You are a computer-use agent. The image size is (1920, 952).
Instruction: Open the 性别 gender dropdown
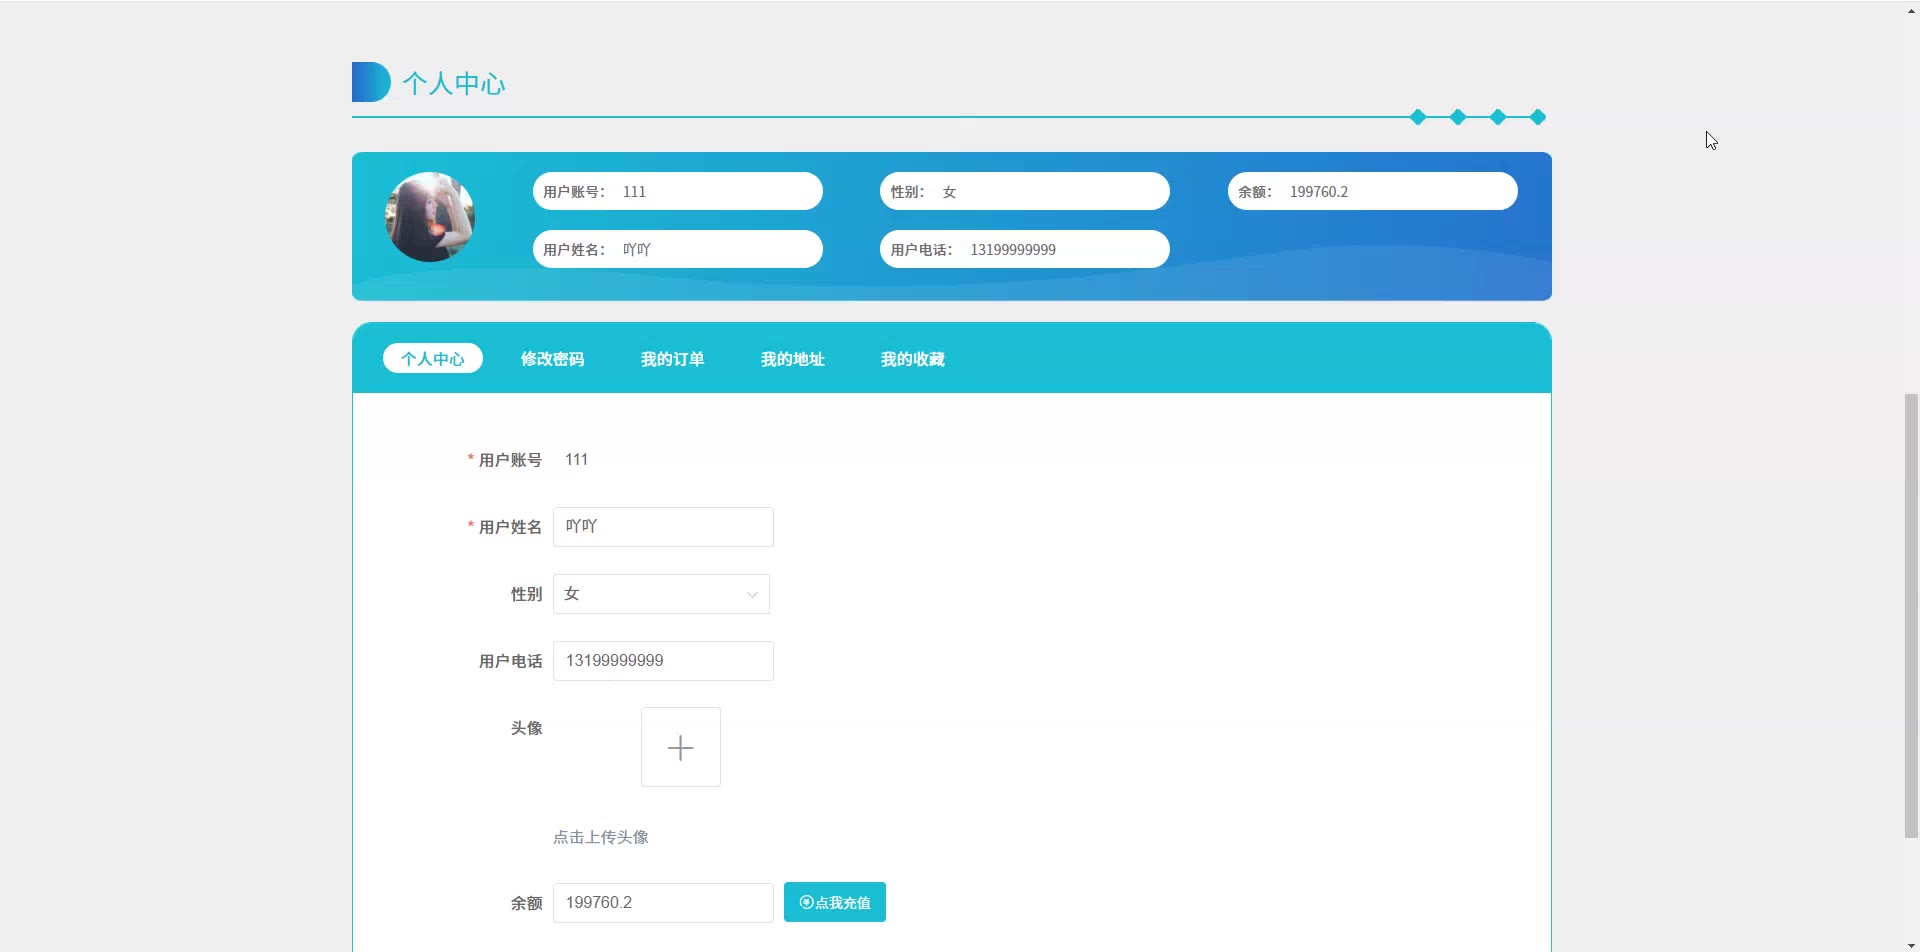(x=660, y=594)
